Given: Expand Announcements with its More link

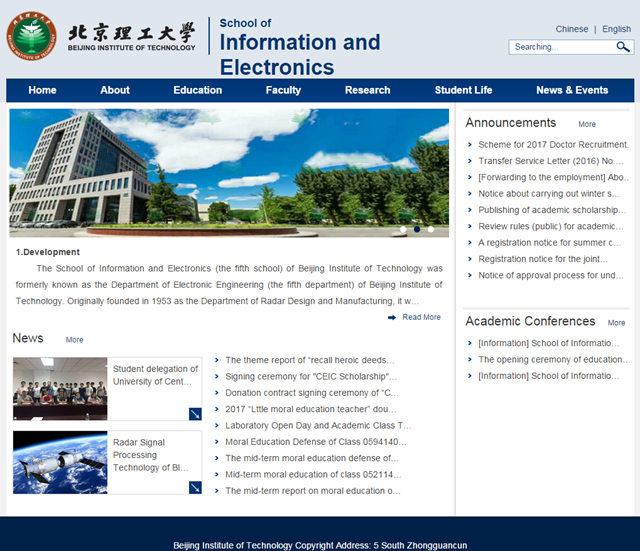Looking at the screenshot, I should pos(587,125).
